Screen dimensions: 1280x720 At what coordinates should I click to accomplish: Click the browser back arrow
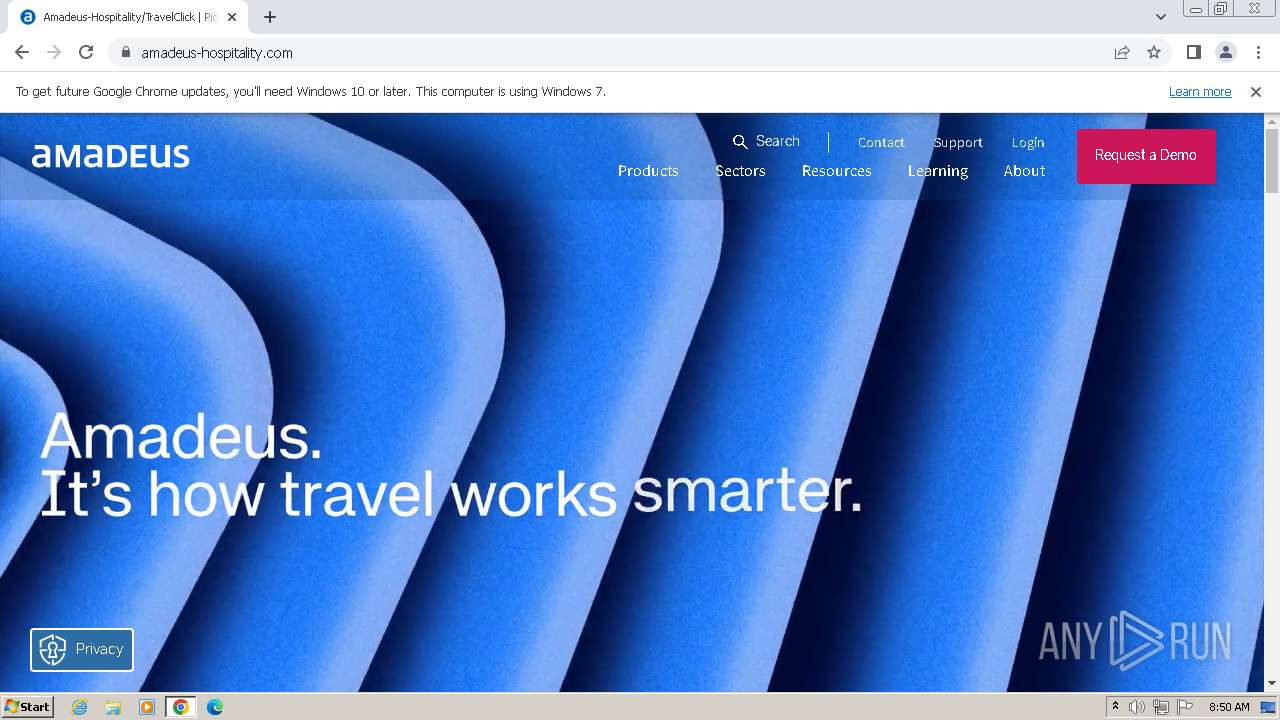[22, 53]
